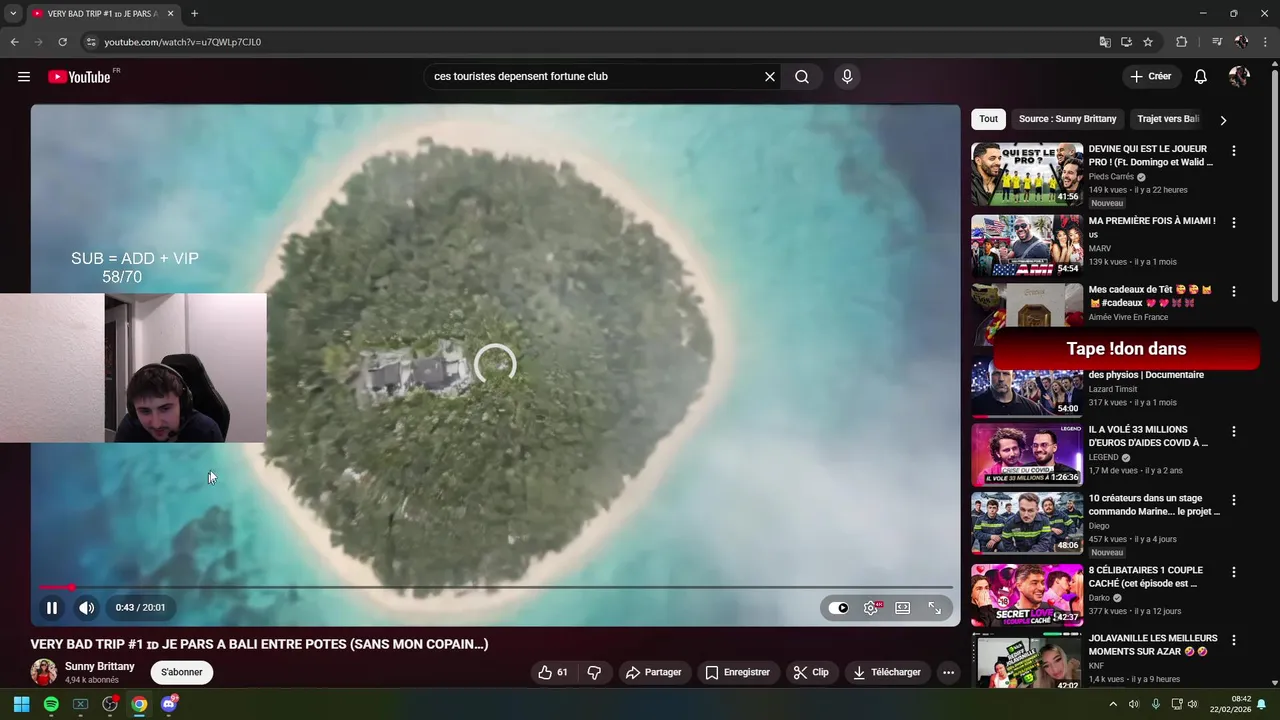Select the Source : Sunny Brittany chip

pos(1067,119)
